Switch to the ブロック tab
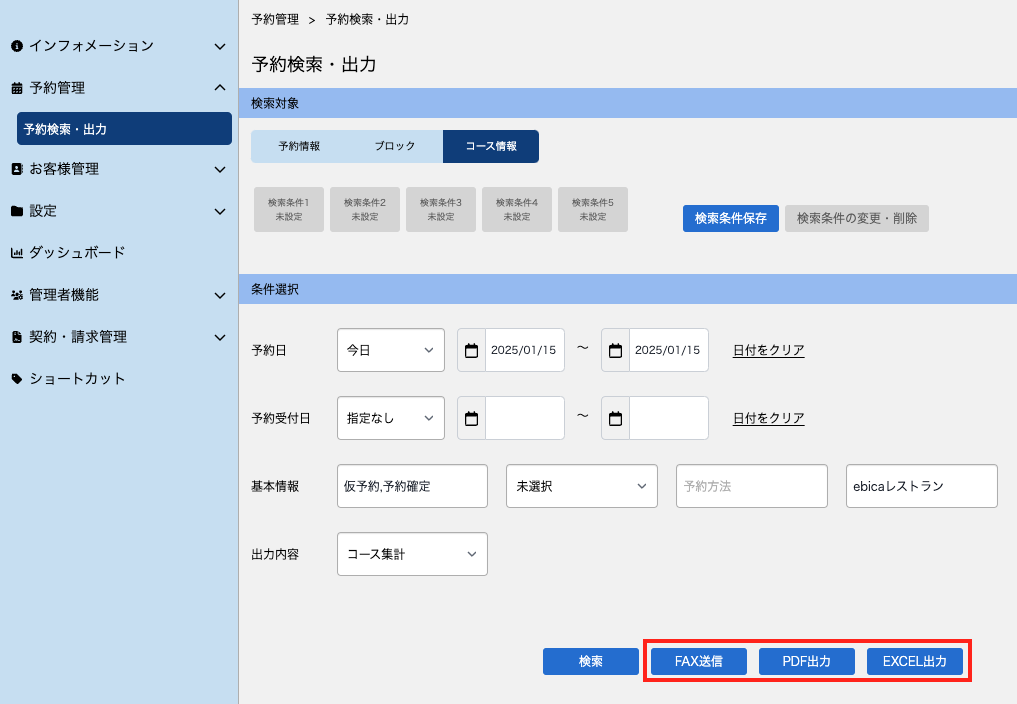 click(395, 147)
